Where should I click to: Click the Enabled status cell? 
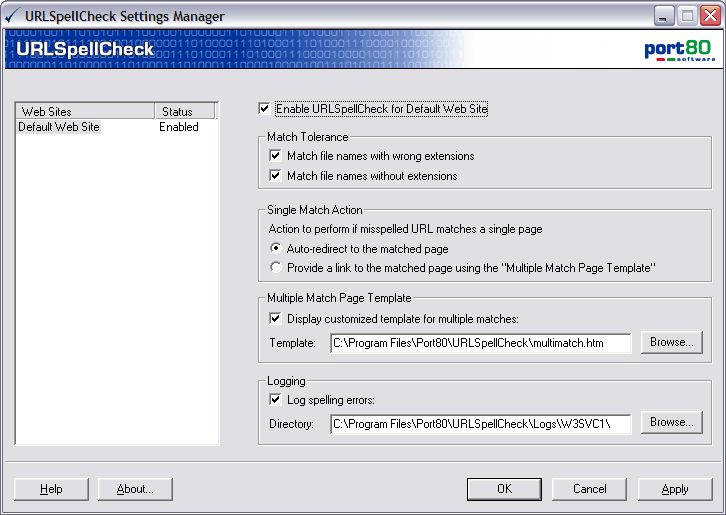(179, 127)
